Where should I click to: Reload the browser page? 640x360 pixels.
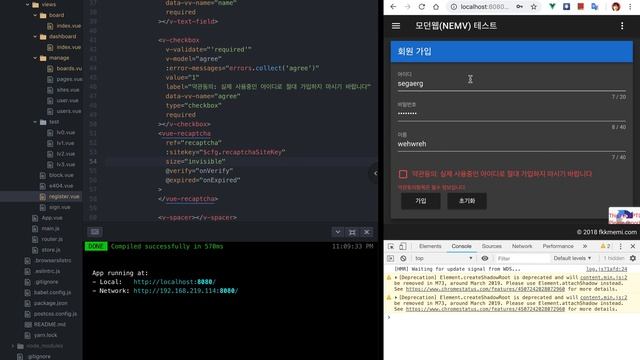point(422,7)
